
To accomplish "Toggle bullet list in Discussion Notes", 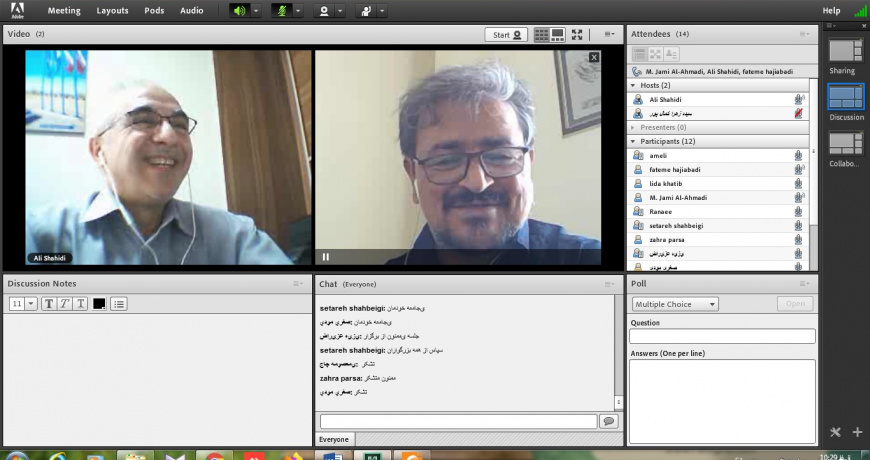I will click(x=119, y=304).
